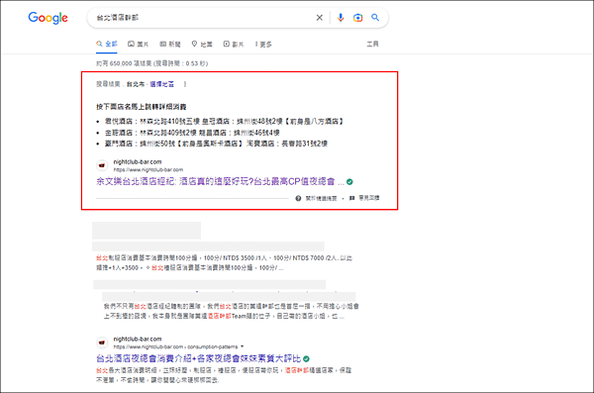Expand the arrow after consumption-patterns URL
This screenshot has width=594, height=393.
pos(242,346)
